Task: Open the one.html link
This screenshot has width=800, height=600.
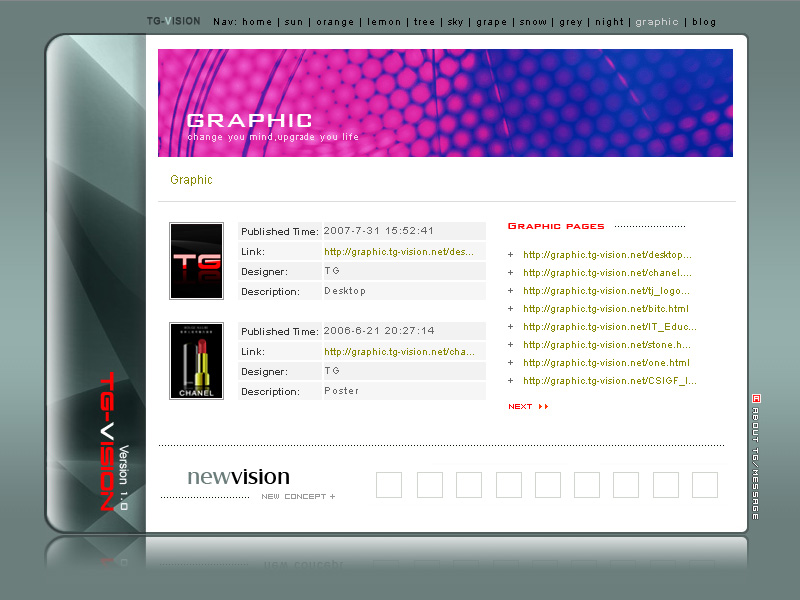Action: [x=606, y=363]
